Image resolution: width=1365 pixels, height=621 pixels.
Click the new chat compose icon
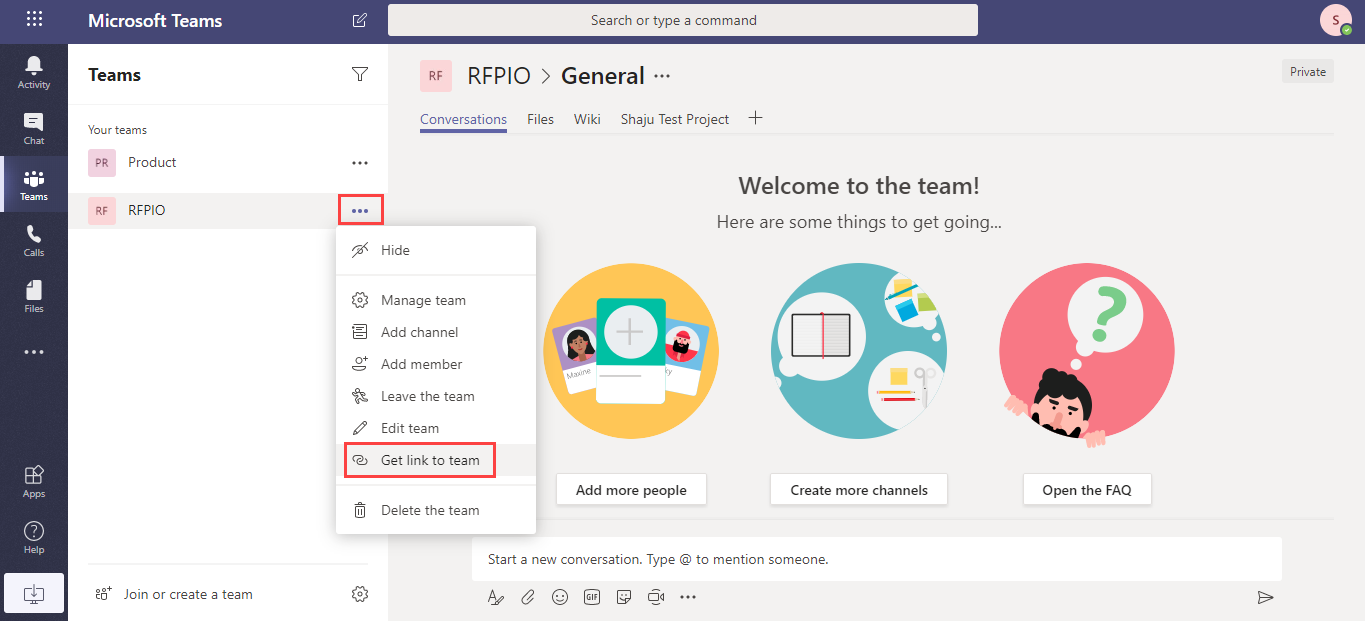[x=360, y=20]
